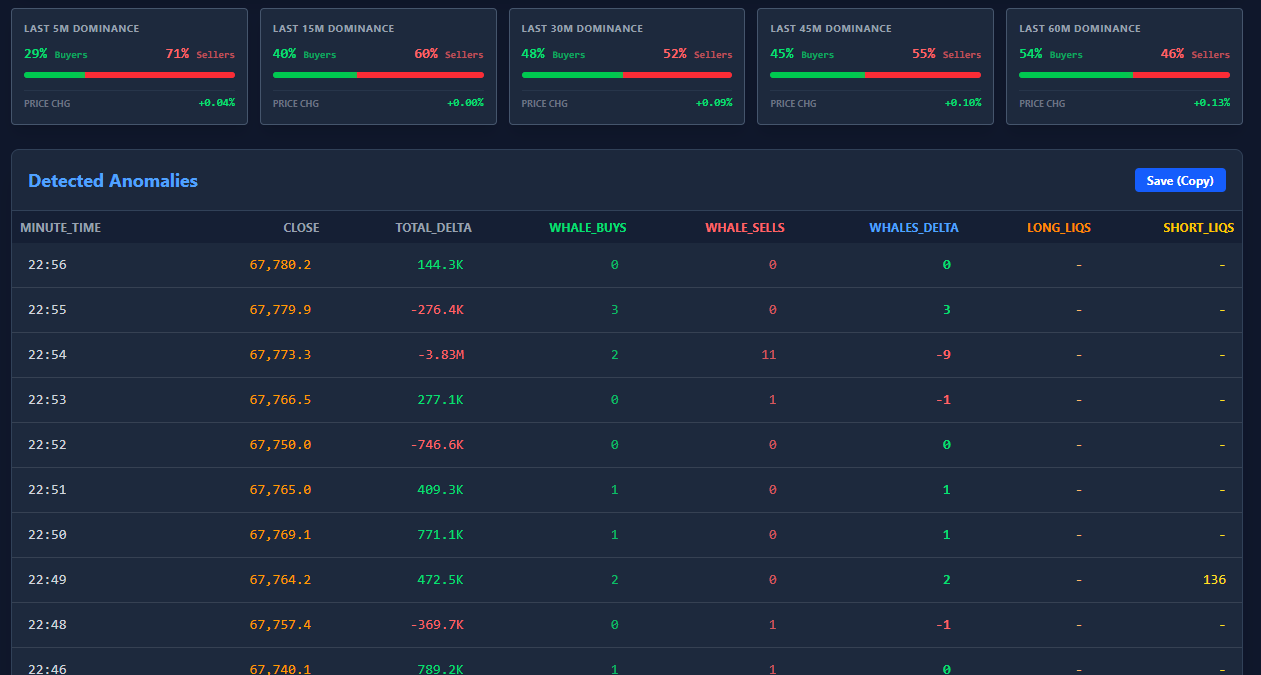
Task: Click the Last 60M dominance progress bar
Action: pyautogui.click(x=1124, y=75)
